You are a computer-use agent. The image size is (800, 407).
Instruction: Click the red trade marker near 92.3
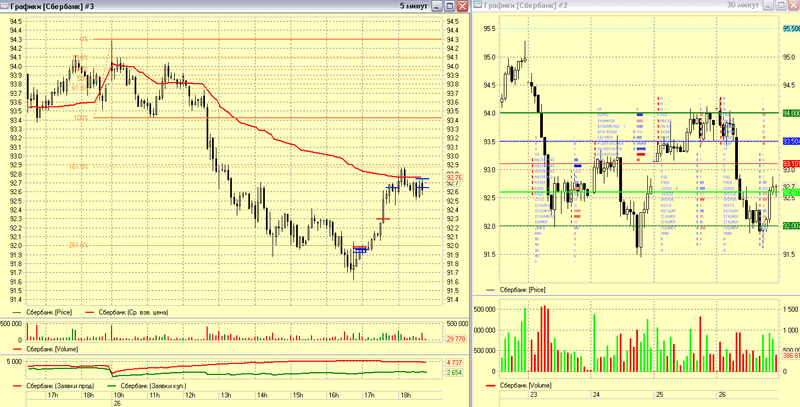[x=383, y=219]
